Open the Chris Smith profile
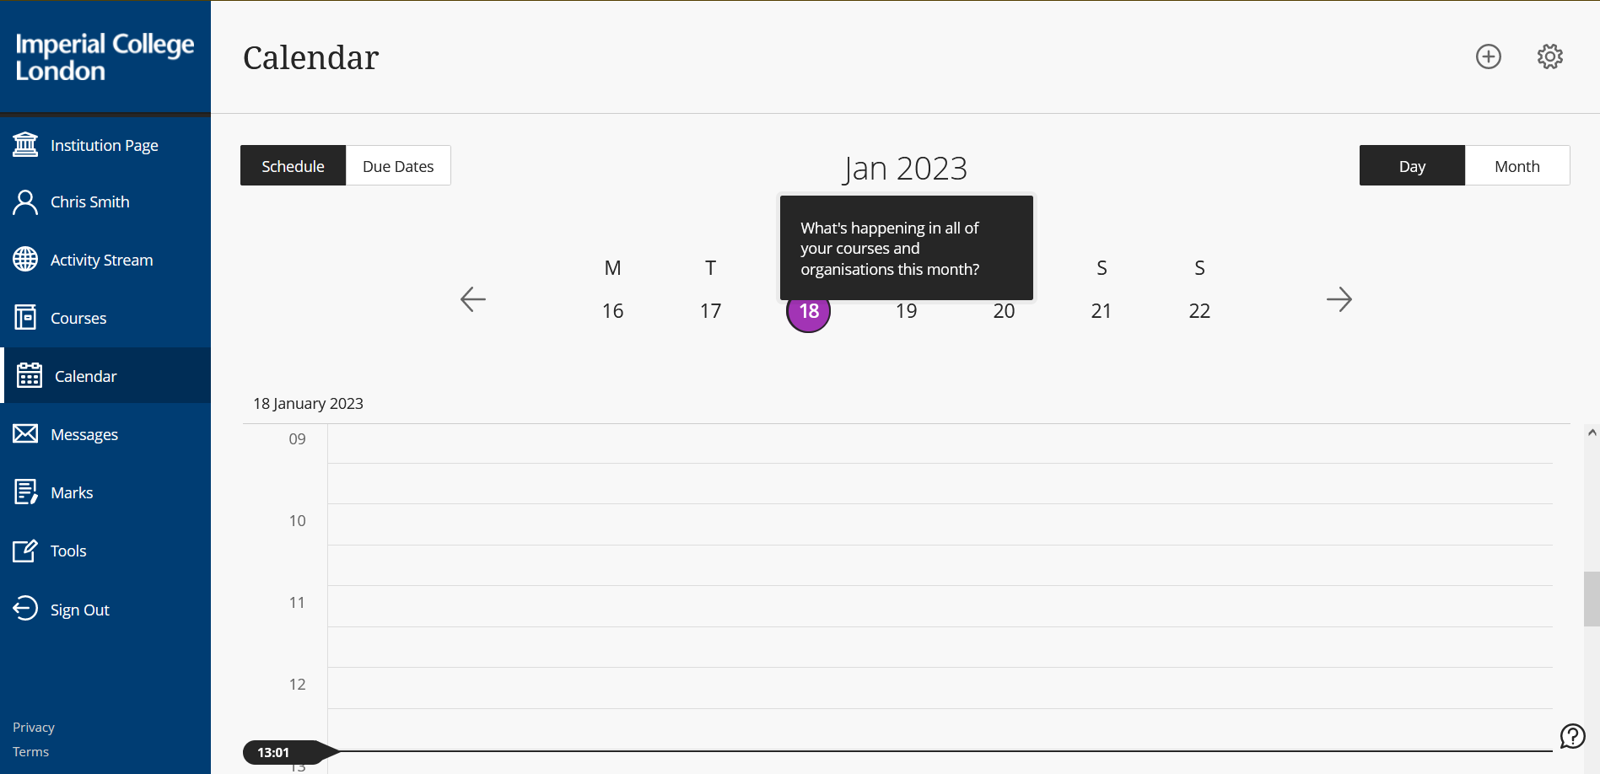 pos(89,202)
